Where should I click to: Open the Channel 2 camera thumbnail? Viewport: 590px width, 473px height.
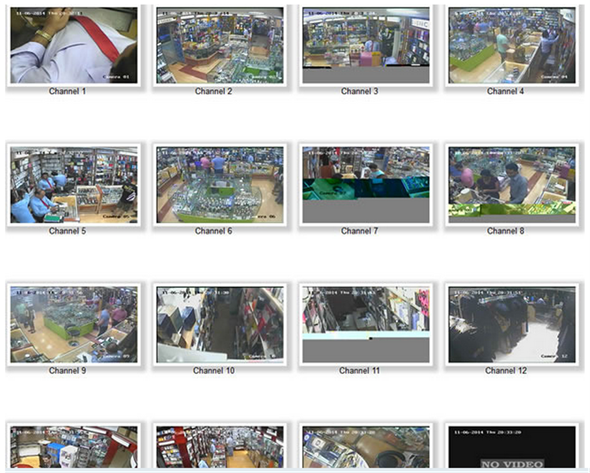(x=220, y=46)
